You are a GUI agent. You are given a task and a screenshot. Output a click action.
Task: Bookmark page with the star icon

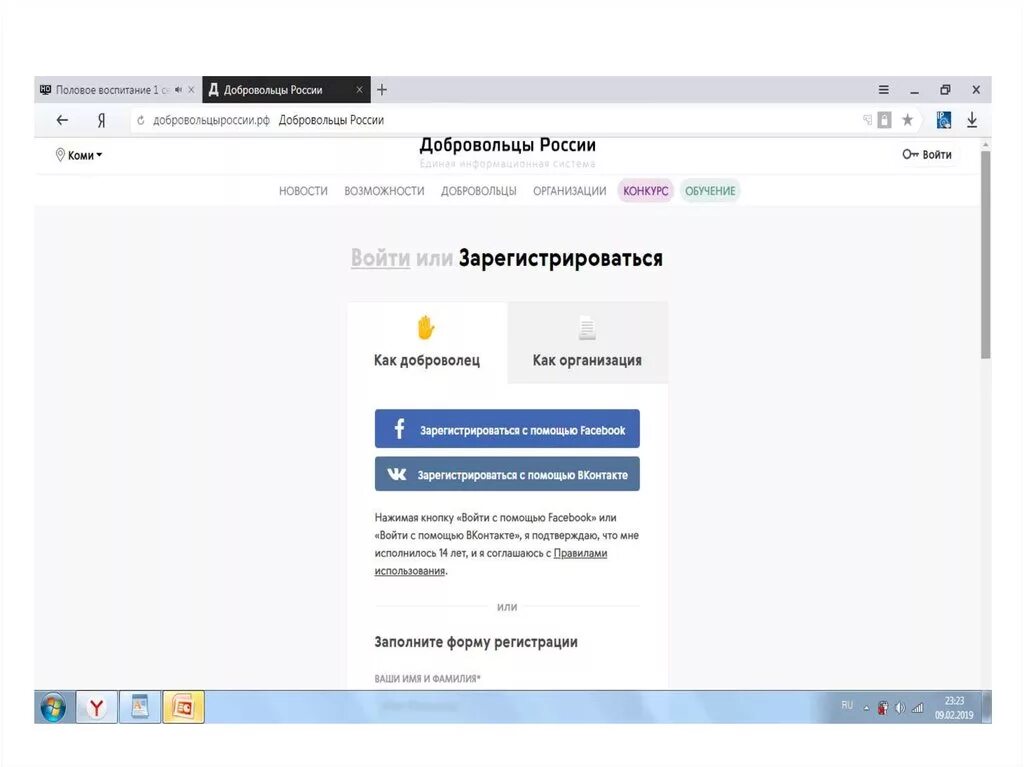[x=907, y=120]
